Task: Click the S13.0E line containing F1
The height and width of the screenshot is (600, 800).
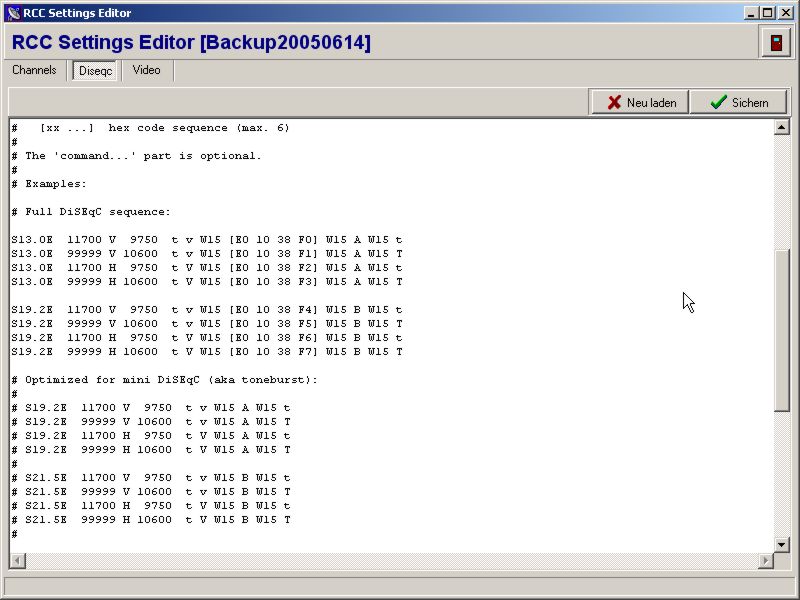Action: coord(207,254)
